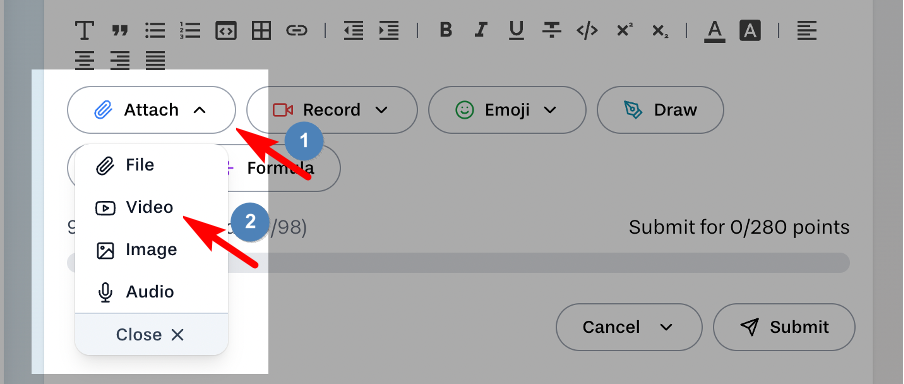Insert a blockquote using quote icon
Screen dimensions: 904x384
click(120, 31)
